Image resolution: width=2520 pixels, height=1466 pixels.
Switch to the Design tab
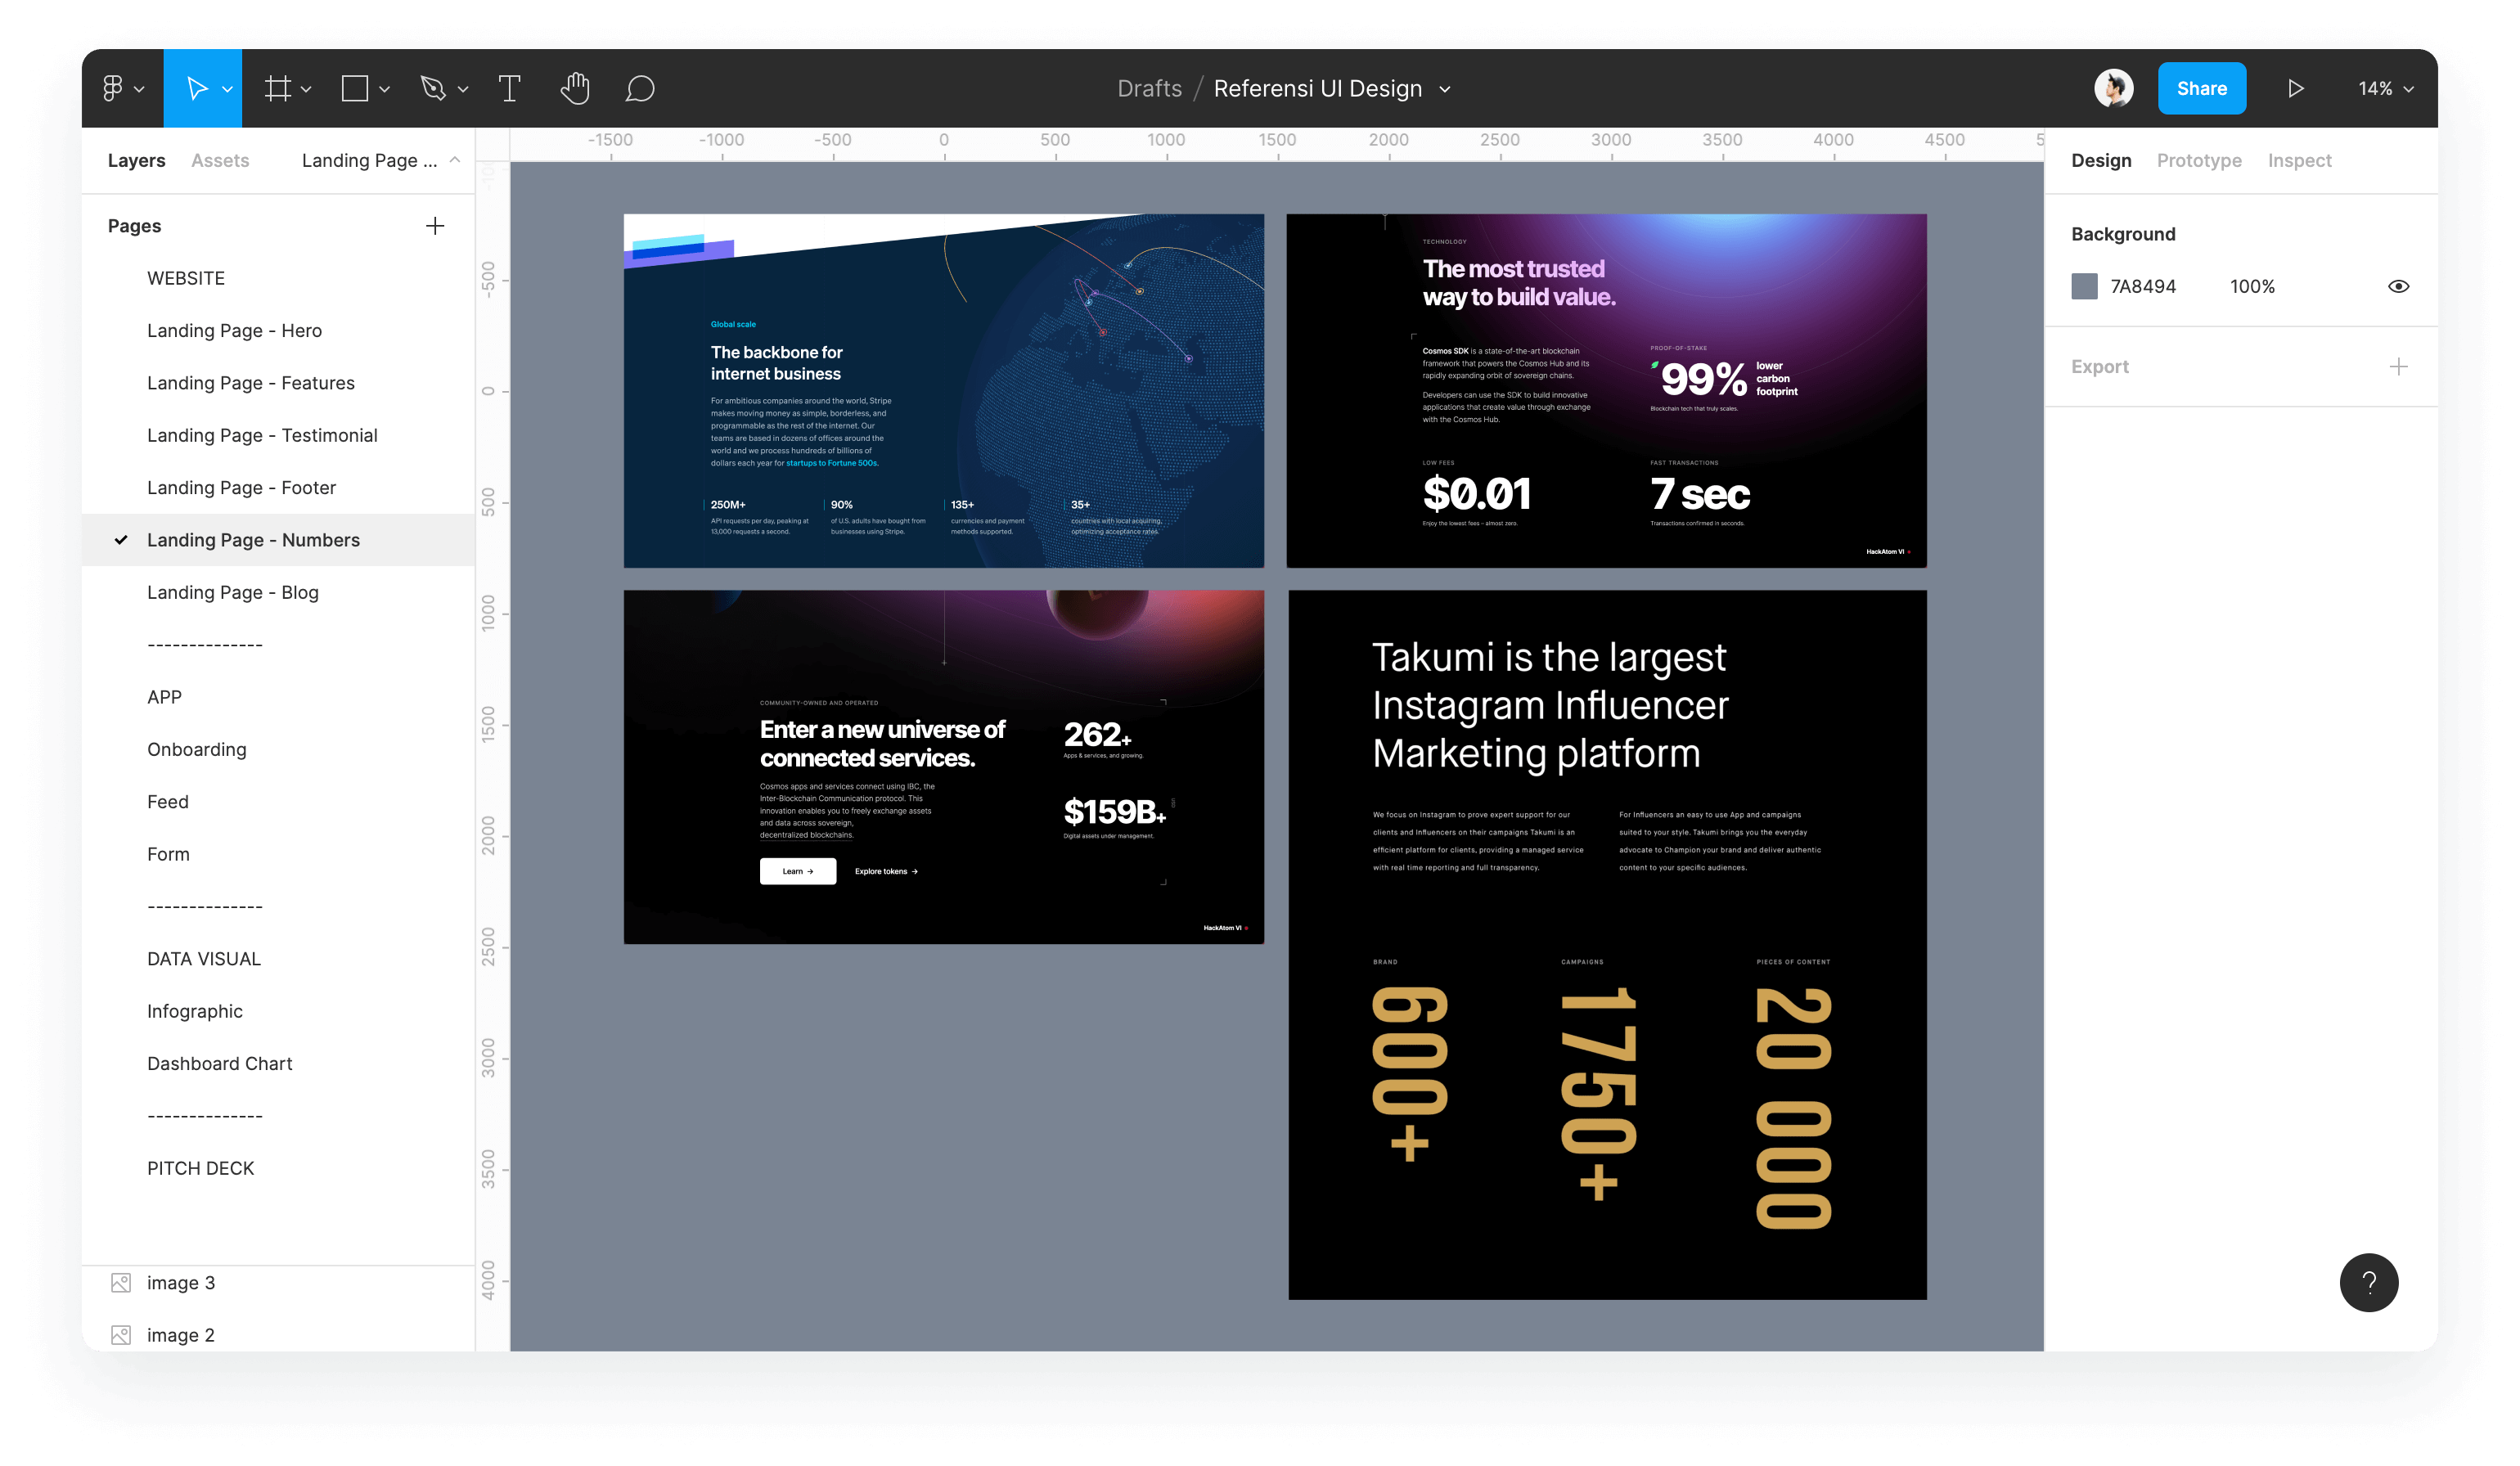pyautogui.click(x=2100, y=160)
